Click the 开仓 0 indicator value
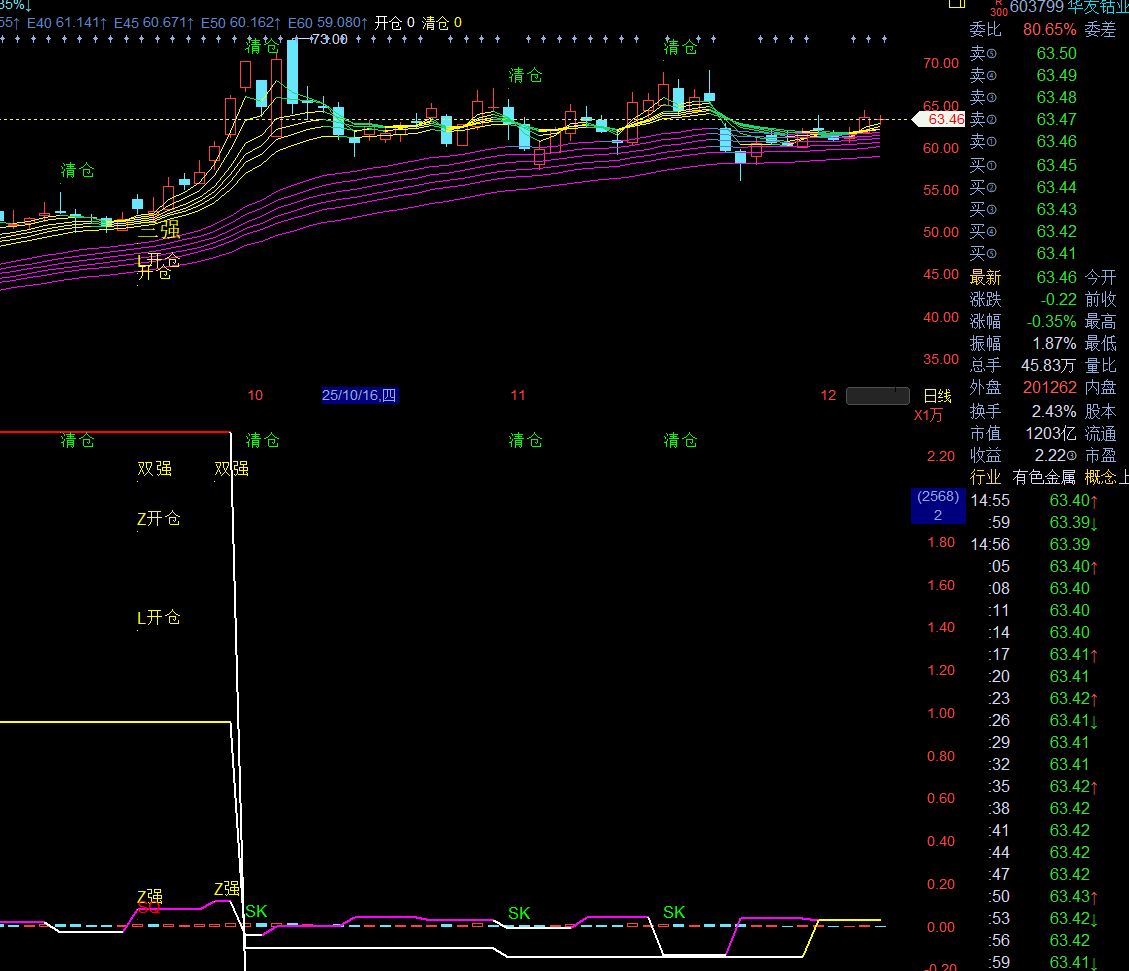The image size is (1129, 971). click(x=395, y=23)
